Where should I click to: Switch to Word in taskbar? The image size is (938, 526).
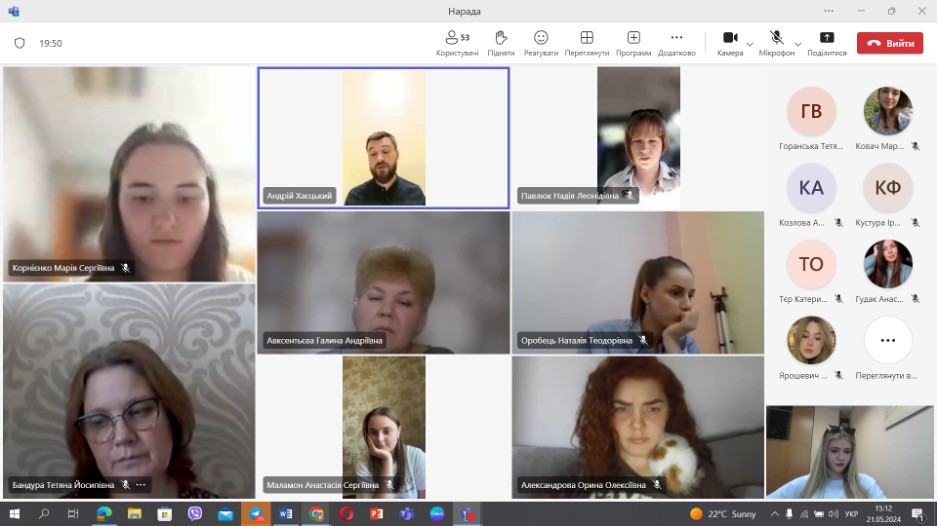point(286,514)
